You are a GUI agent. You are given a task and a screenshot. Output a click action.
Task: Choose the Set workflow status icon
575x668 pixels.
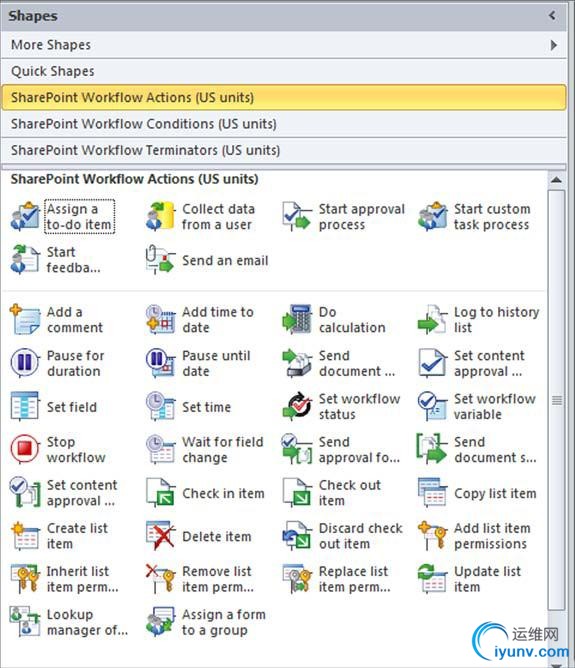296,406
